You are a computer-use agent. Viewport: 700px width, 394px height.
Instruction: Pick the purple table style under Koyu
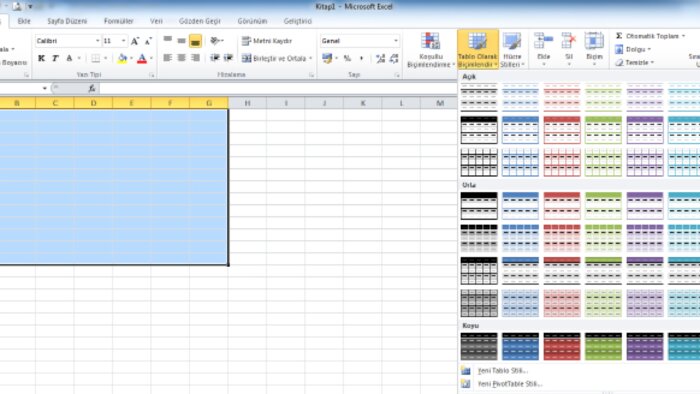pyautogui.click(x=645, y=346)
